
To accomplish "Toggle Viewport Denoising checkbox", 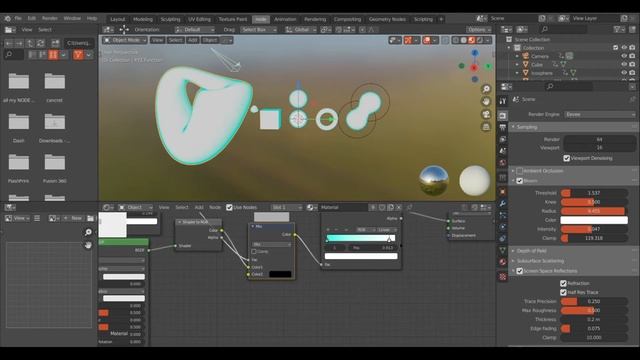I will pyautogui.click(x=567, y=158).
